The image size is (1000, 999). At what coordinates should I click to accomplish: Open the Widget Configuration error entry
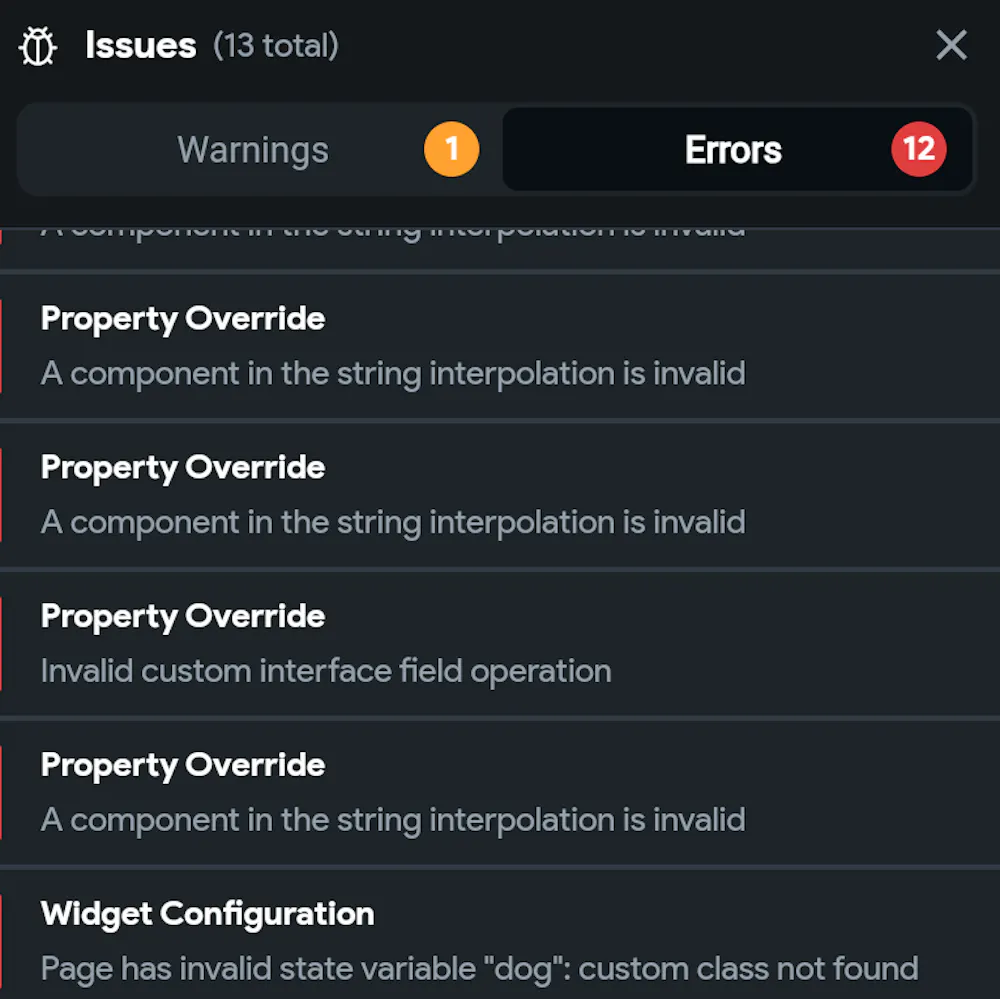click(500, 940)
